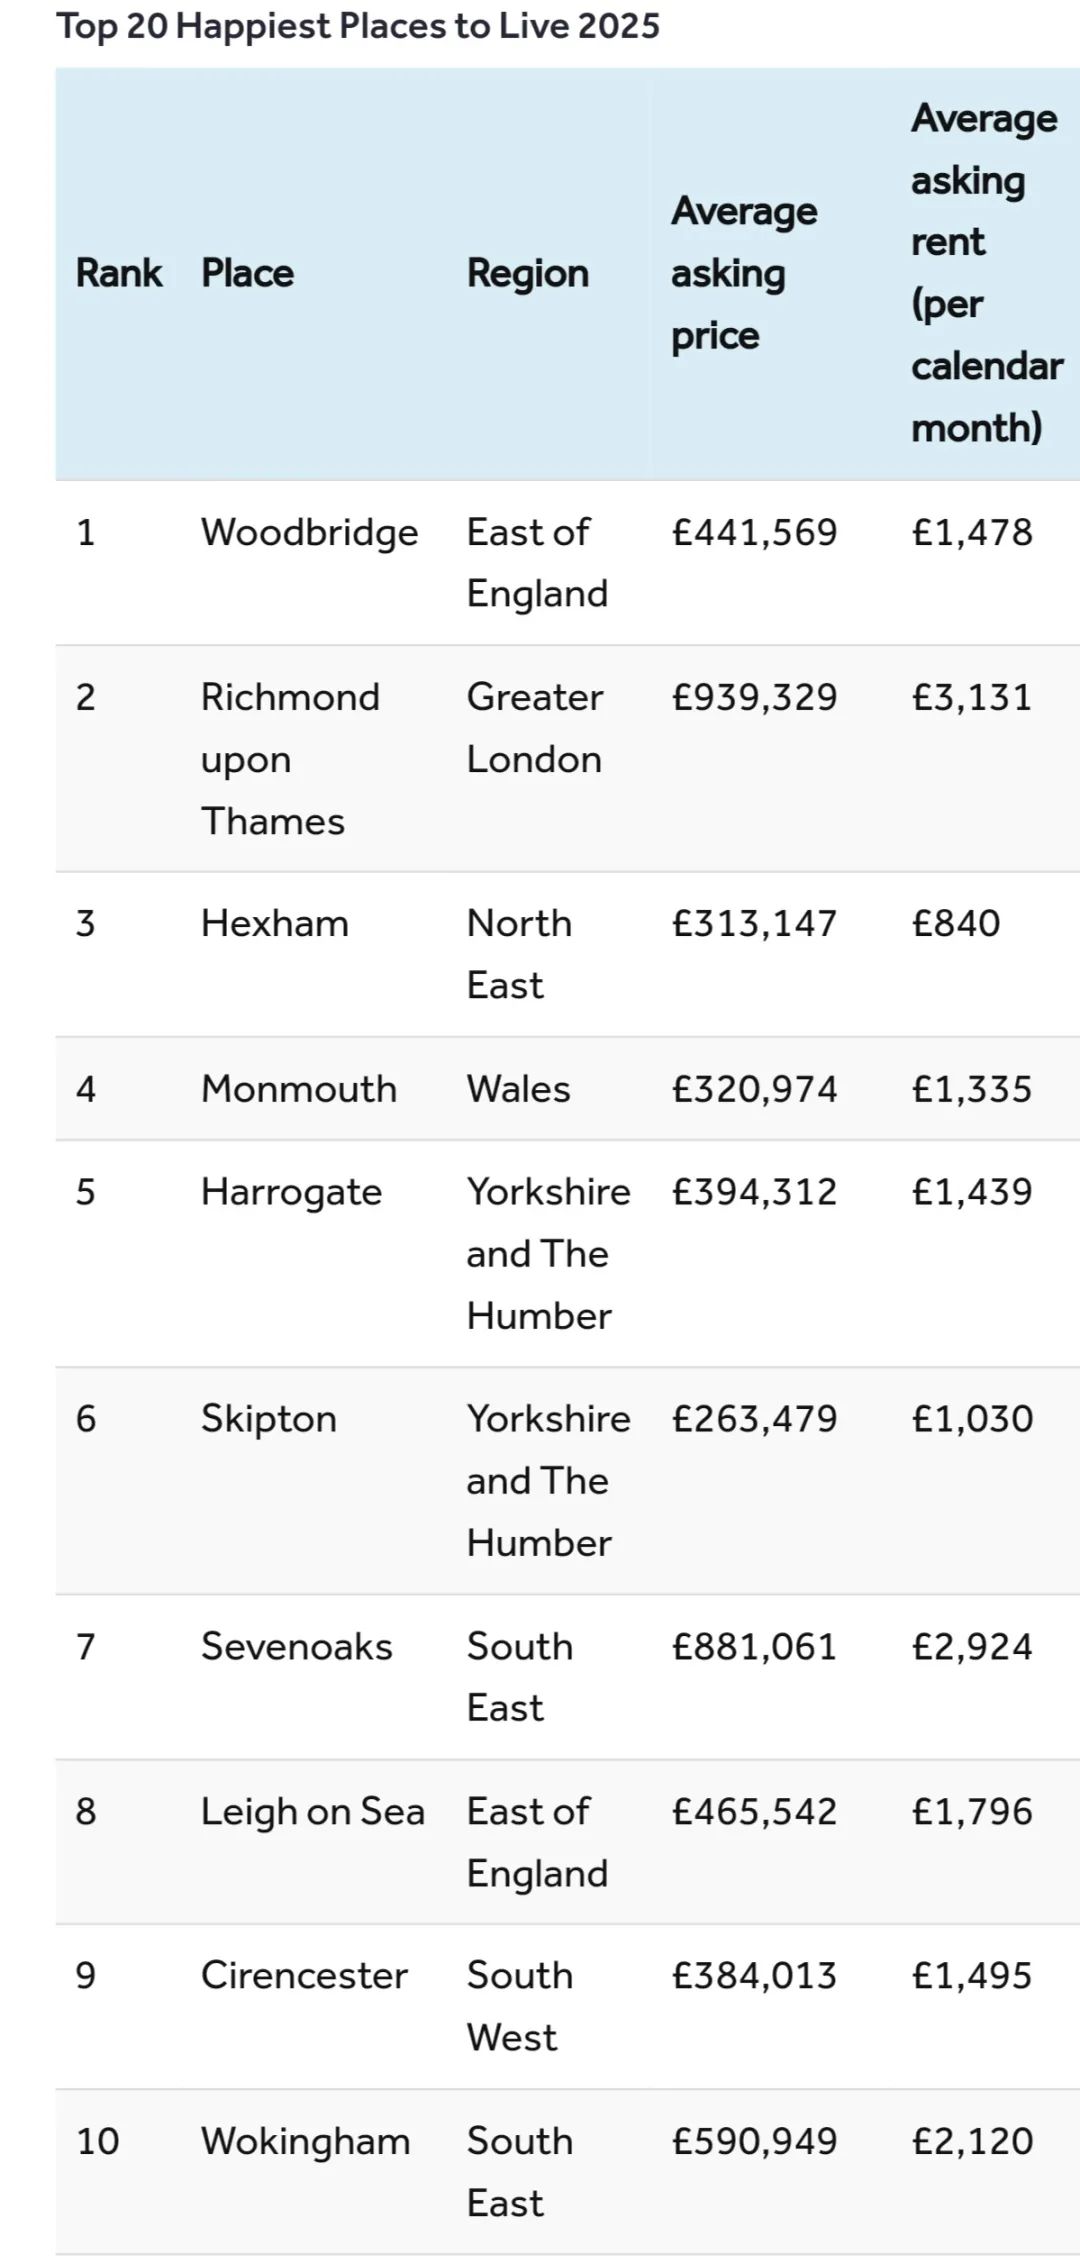Click the Sevenoaks place name
The width and height of the screenshot is (1080, 2263).
(296, 1647)
